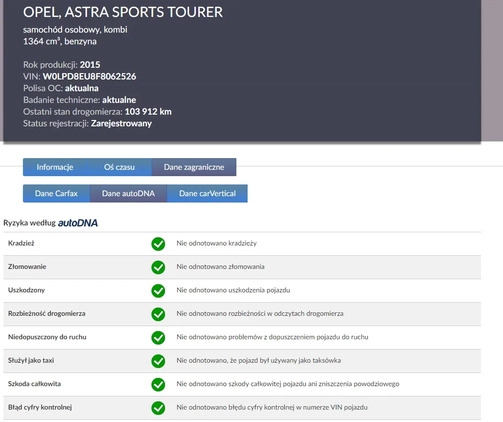Click the text Nie odnotowano uszkodzenia pojazdu
This screenshot has width=503, height=422.
point(233,290)
